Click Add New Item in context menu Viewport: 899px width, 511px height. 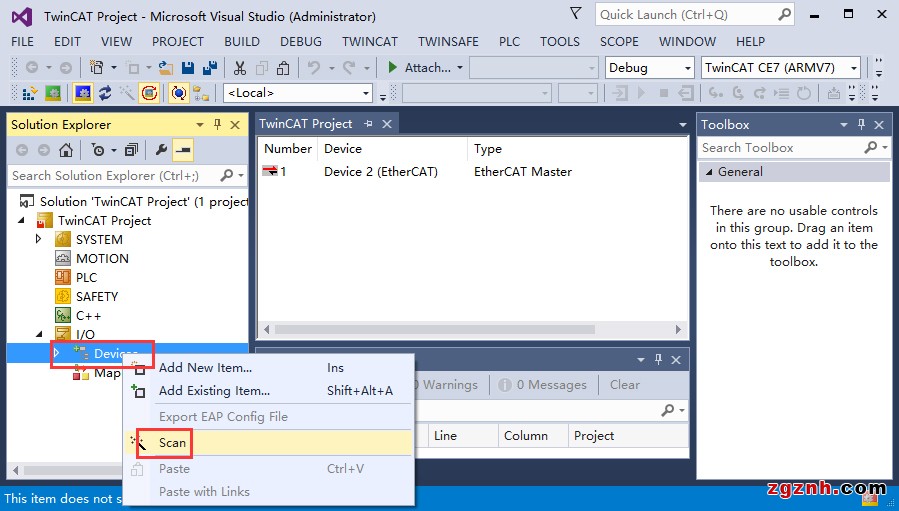[x=205, y=367]
